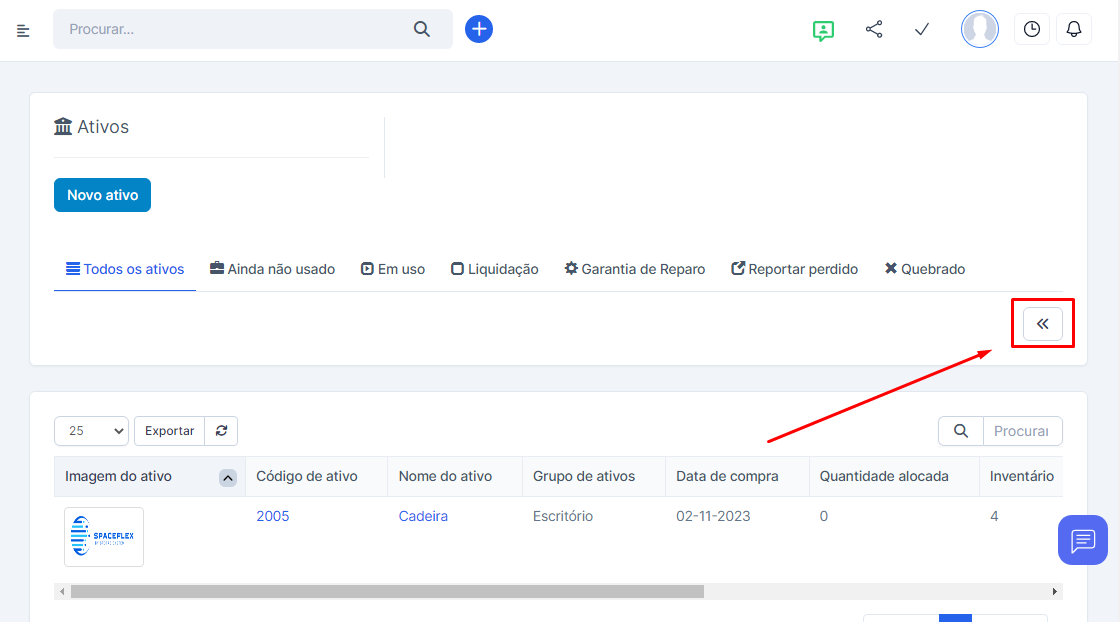Open the clock timesheet icon
1120x622 pixels.
(1031, 30)
